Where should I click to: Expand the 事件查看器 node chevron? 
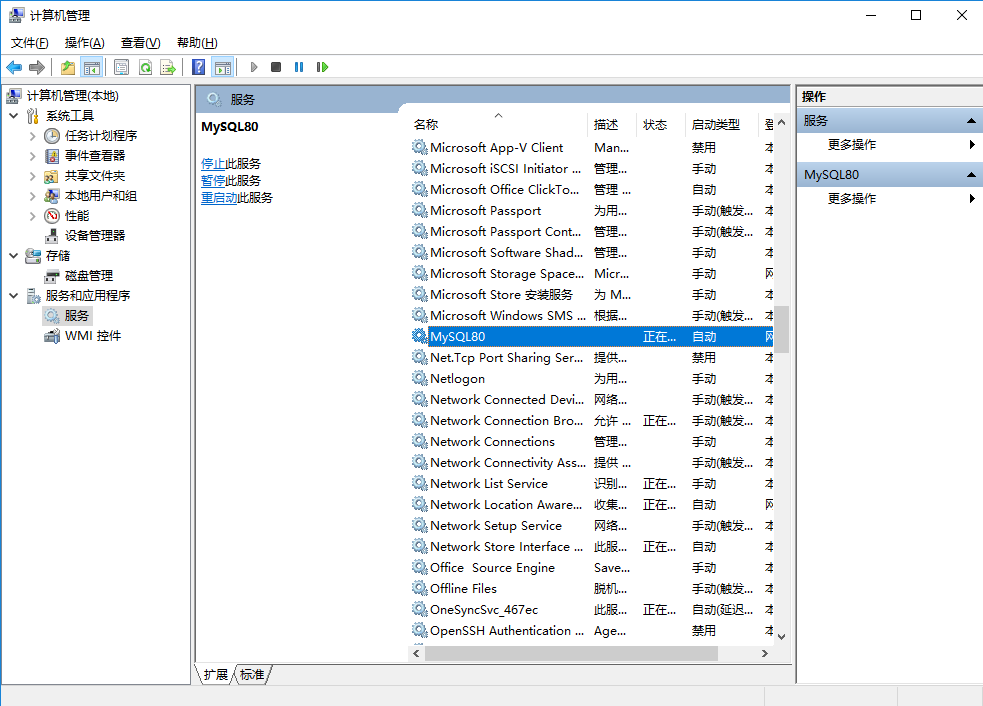33,155
